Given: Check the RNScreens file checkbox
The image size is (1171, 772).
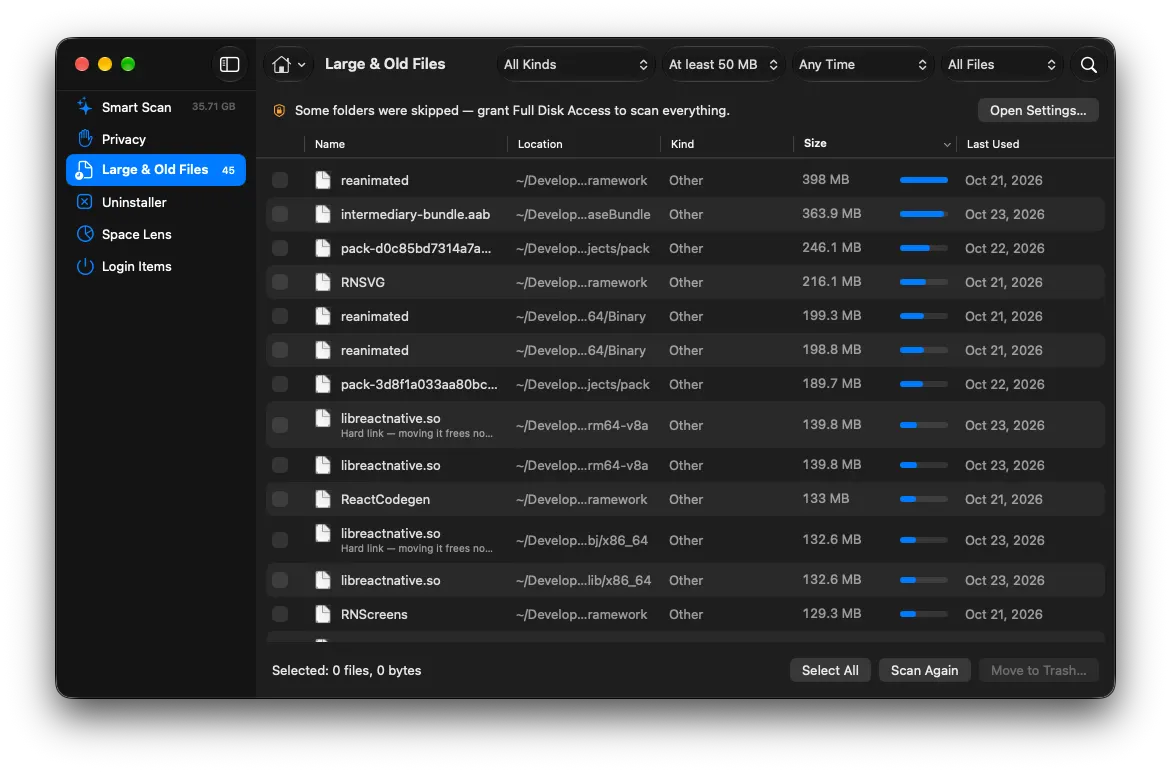Looking at the screenshot, I should (x=280, y=614).
